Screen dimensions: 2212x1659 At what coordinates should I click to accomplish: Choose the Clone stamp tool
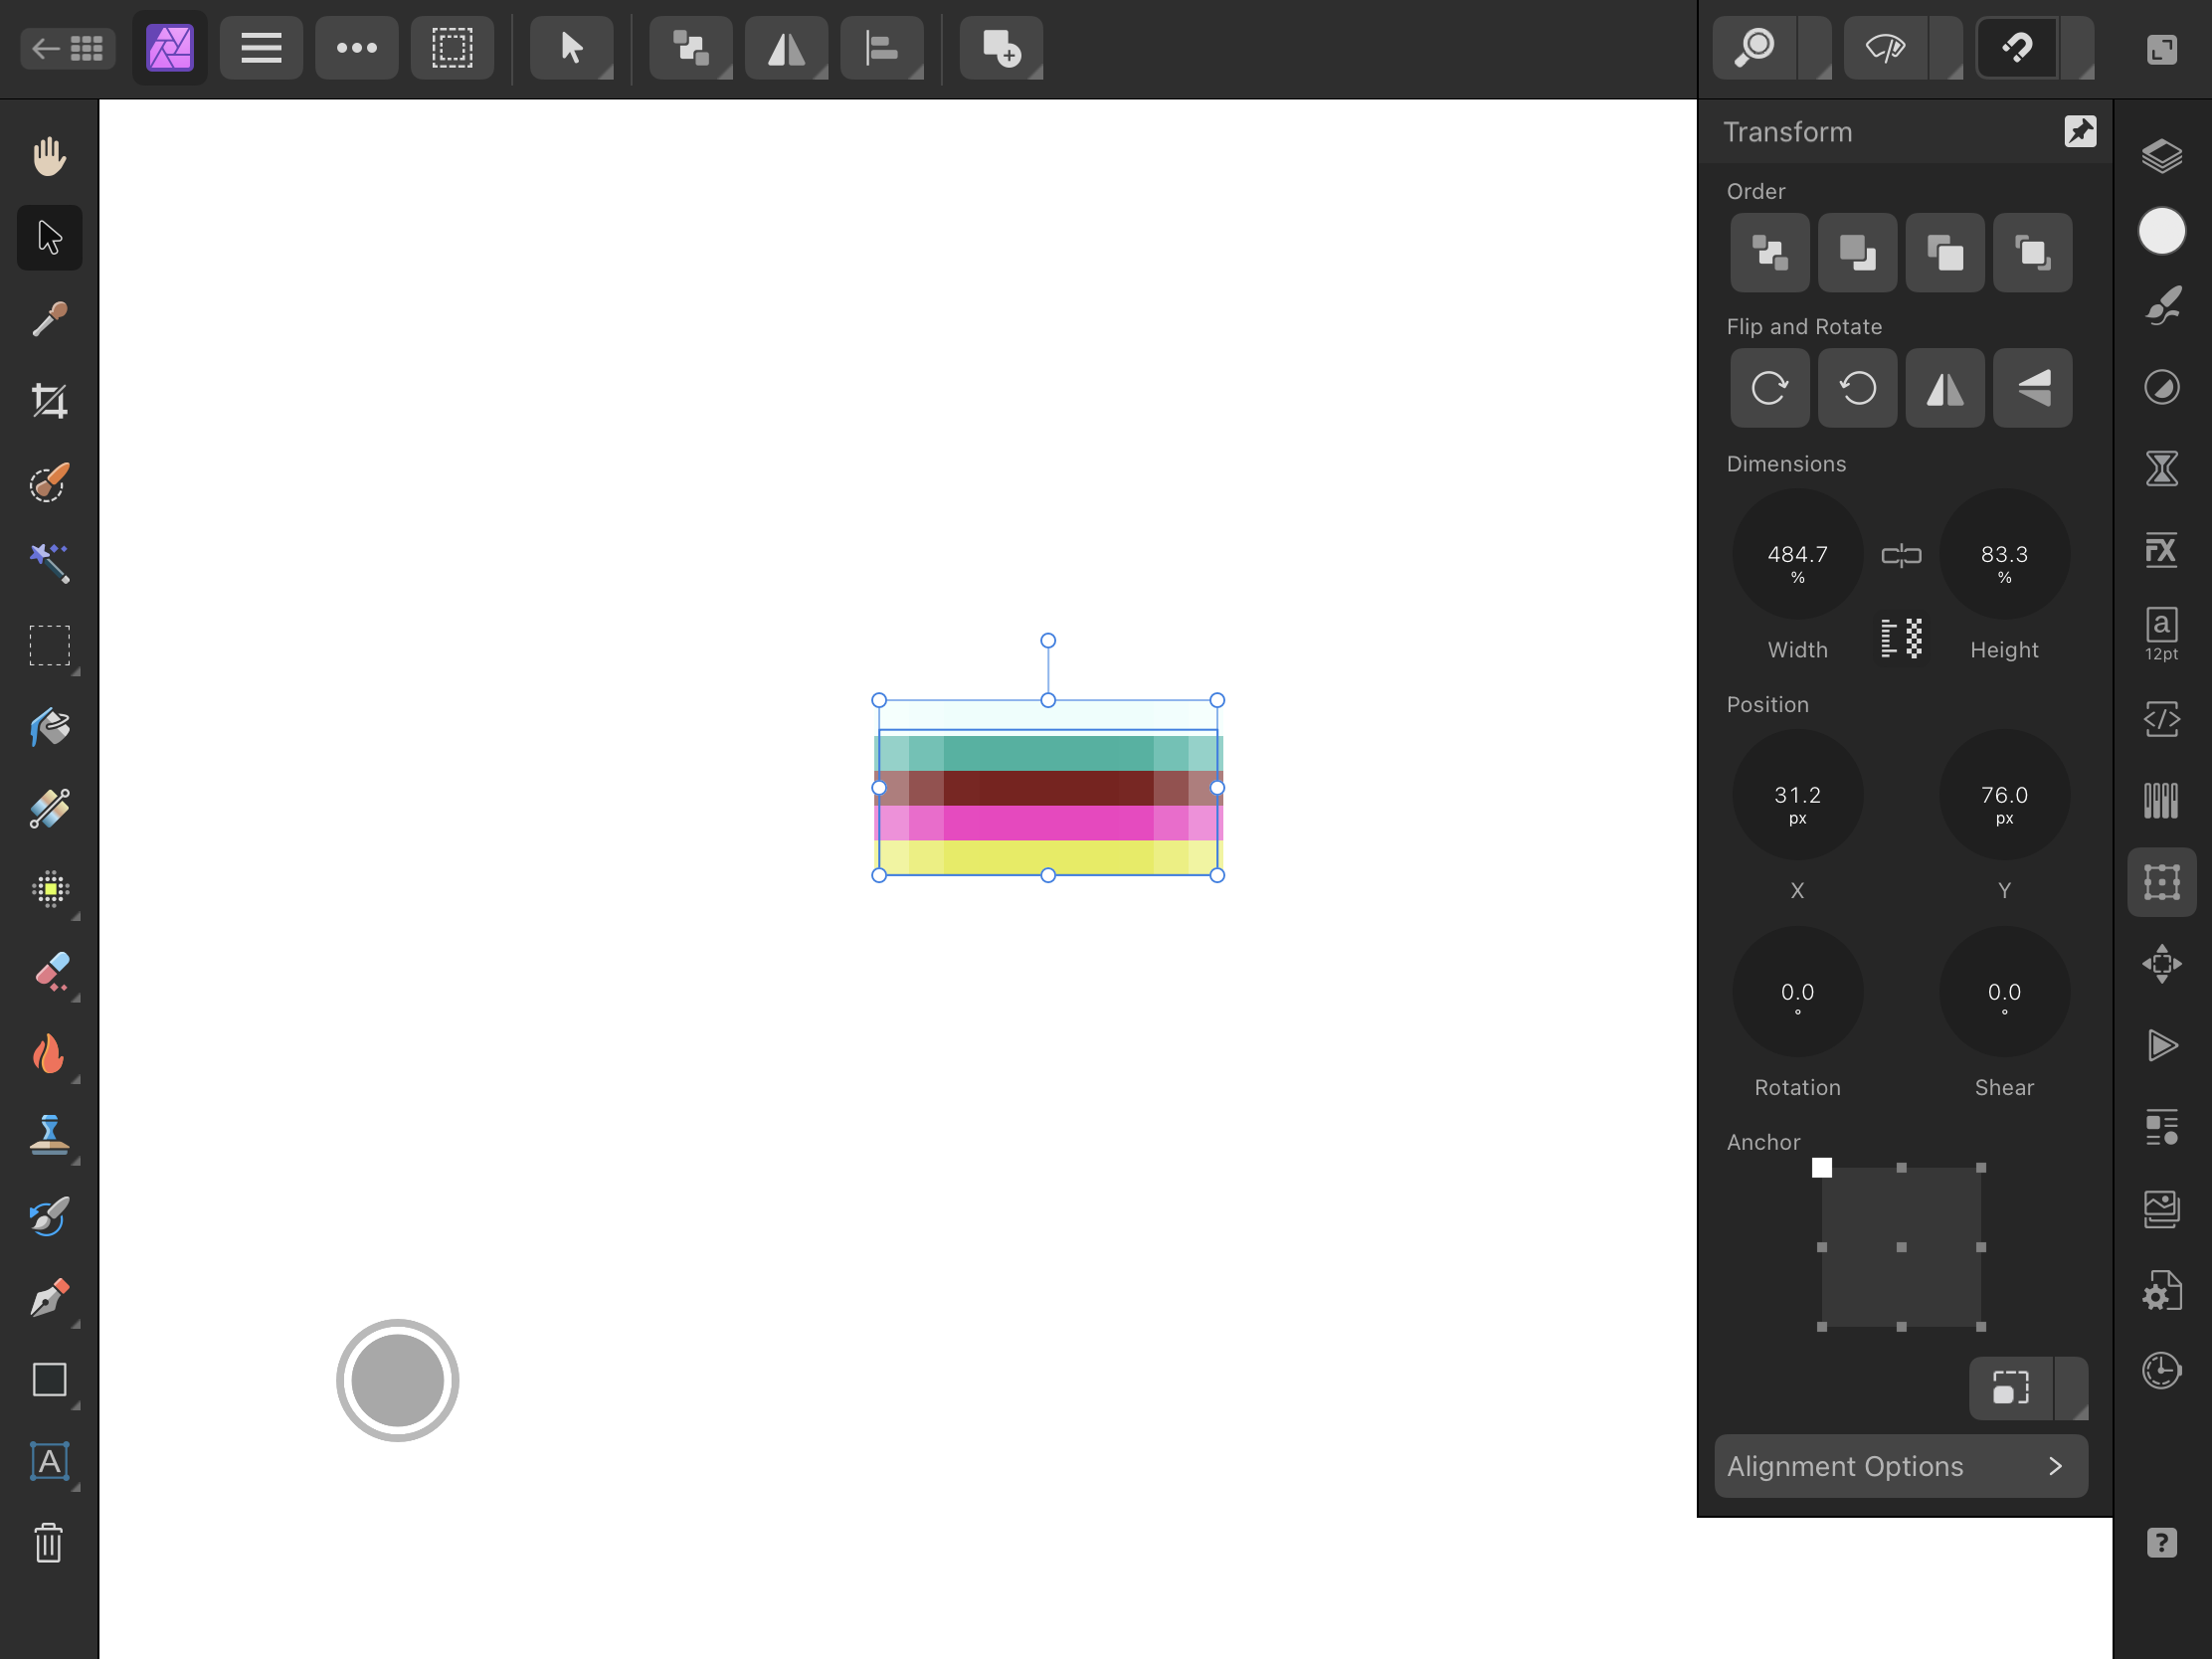click(x=49, y=1135)
